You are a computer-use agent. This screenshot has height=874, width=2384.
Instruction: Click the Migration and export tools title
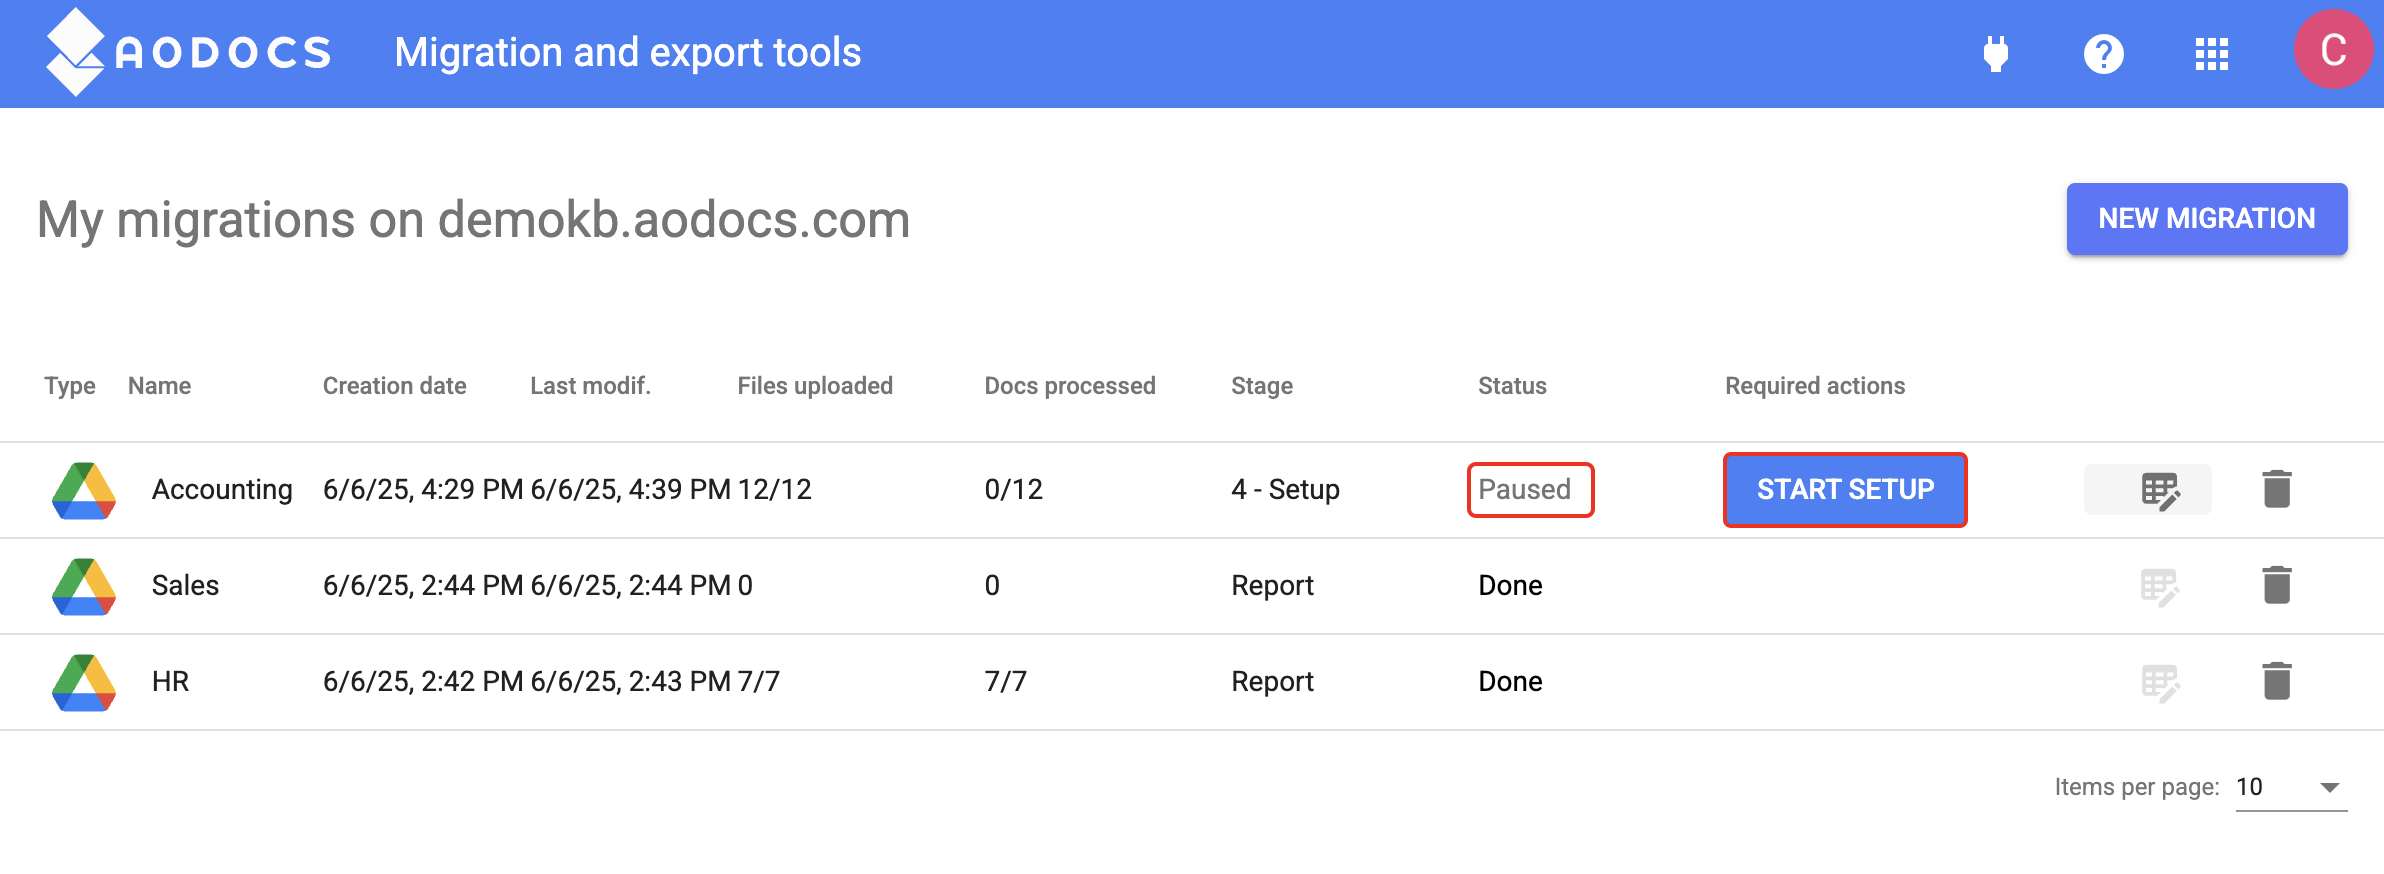click(x=628, y=53)
